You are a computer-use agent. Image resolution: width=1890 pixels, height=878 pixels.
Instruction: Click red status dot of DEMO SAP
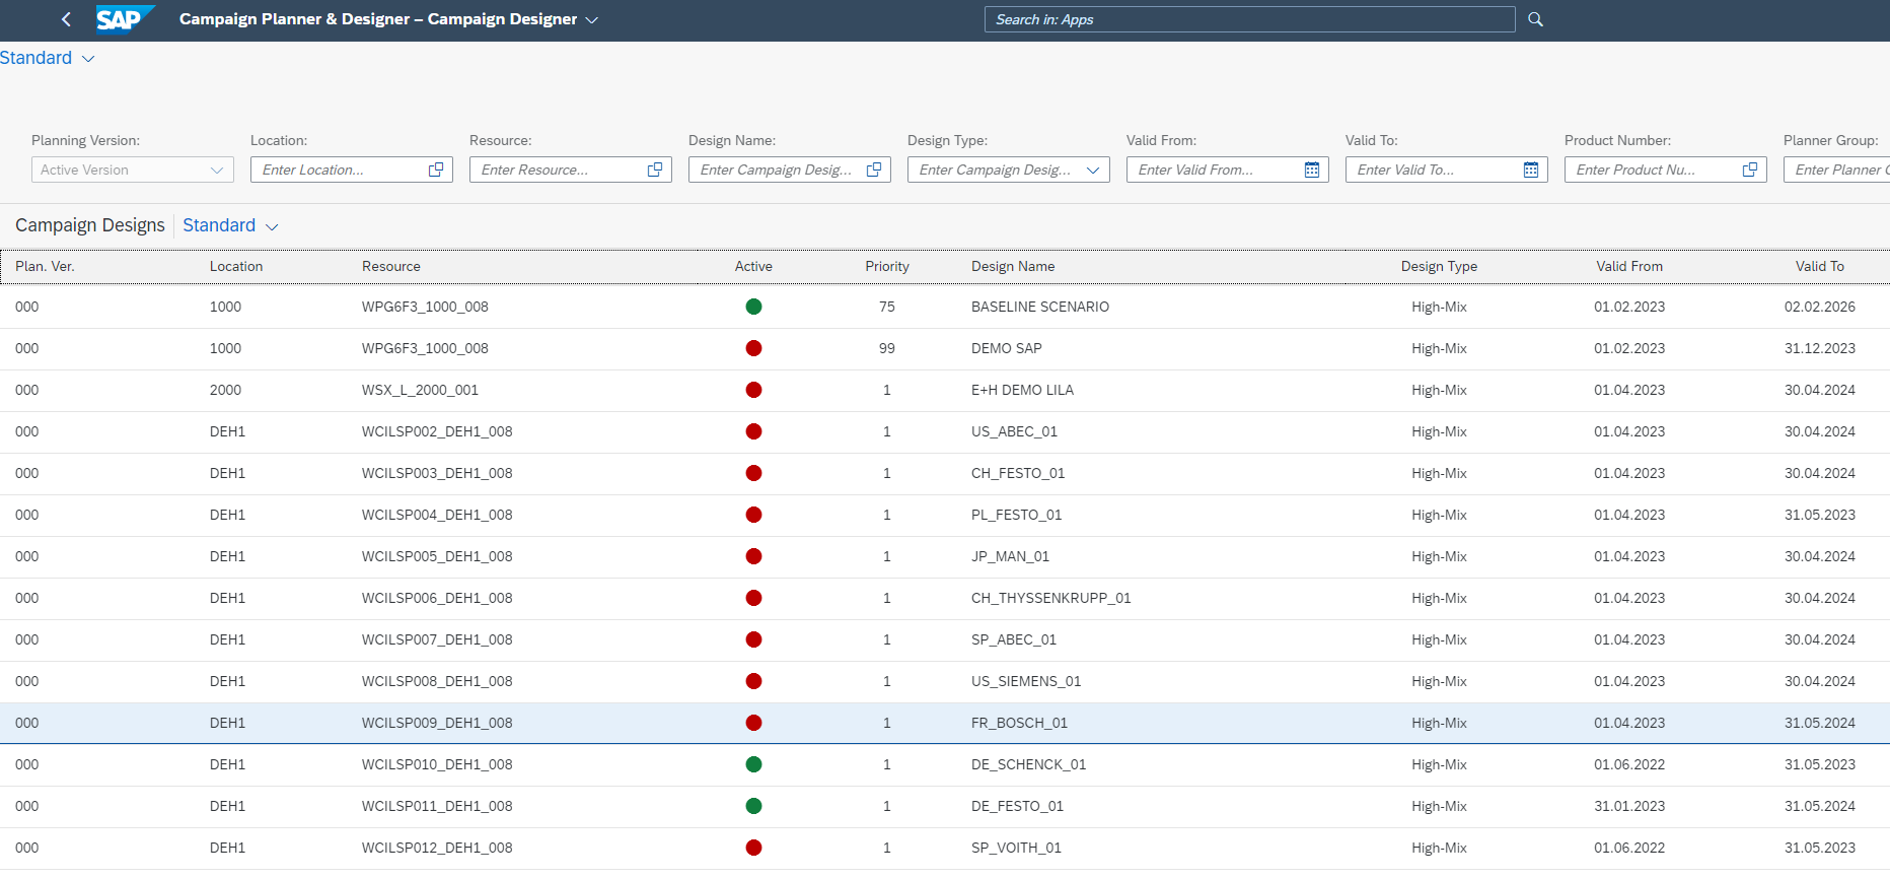point(754,349)
